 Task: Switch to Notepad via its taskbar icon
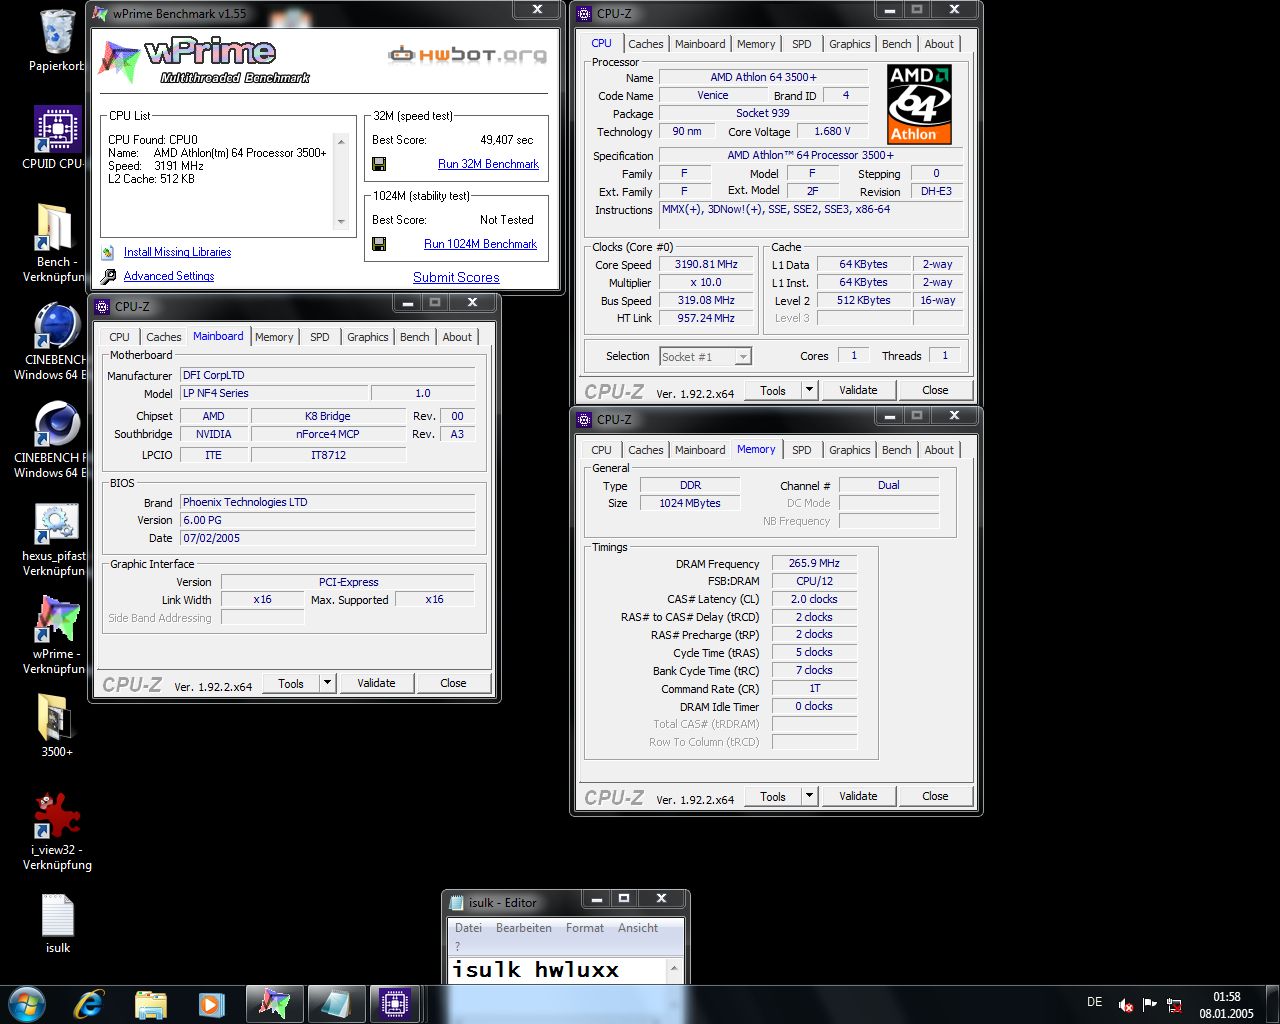tap(336, 1004)
